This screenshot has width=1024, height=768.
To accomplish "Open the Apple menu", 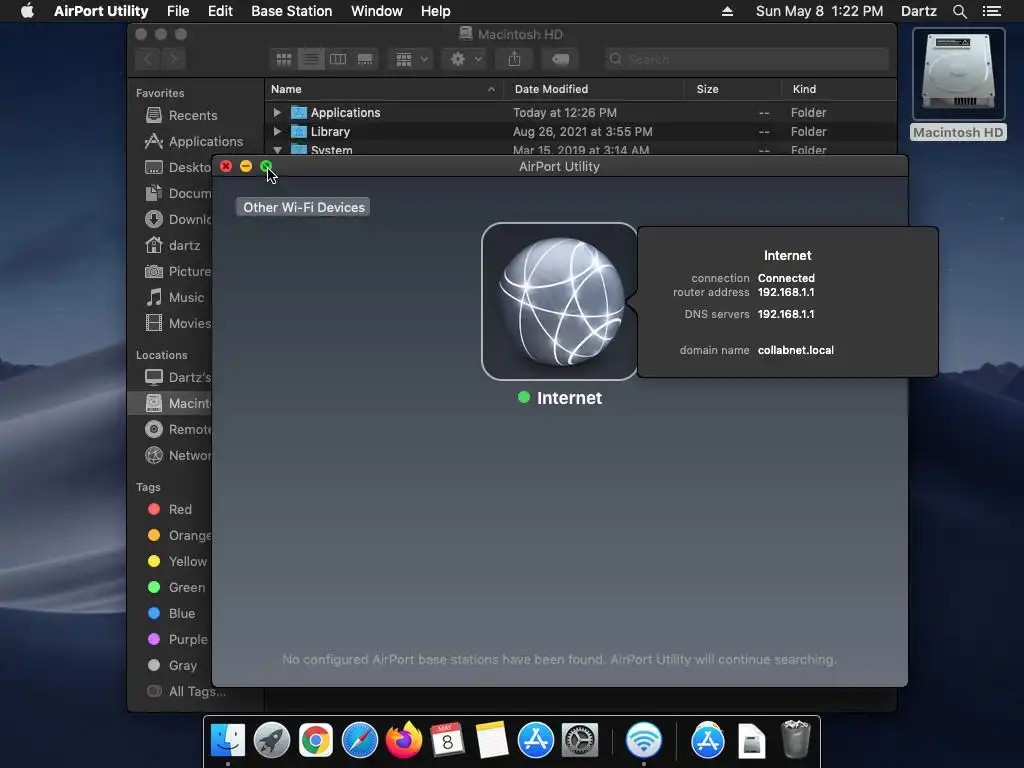I will point(27,11).
